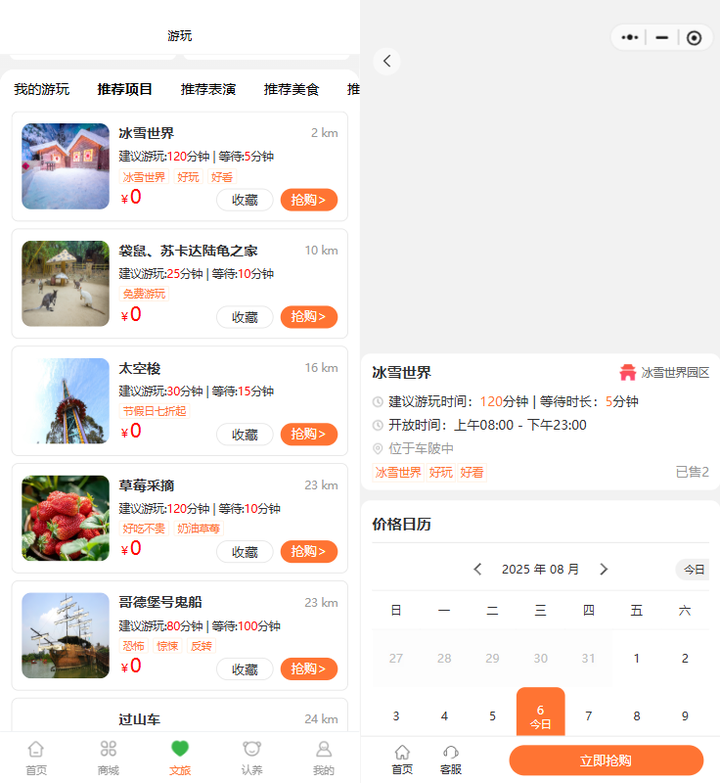Click the 恐怖 tag on 哥德堡号鬼船

point(133,646)
